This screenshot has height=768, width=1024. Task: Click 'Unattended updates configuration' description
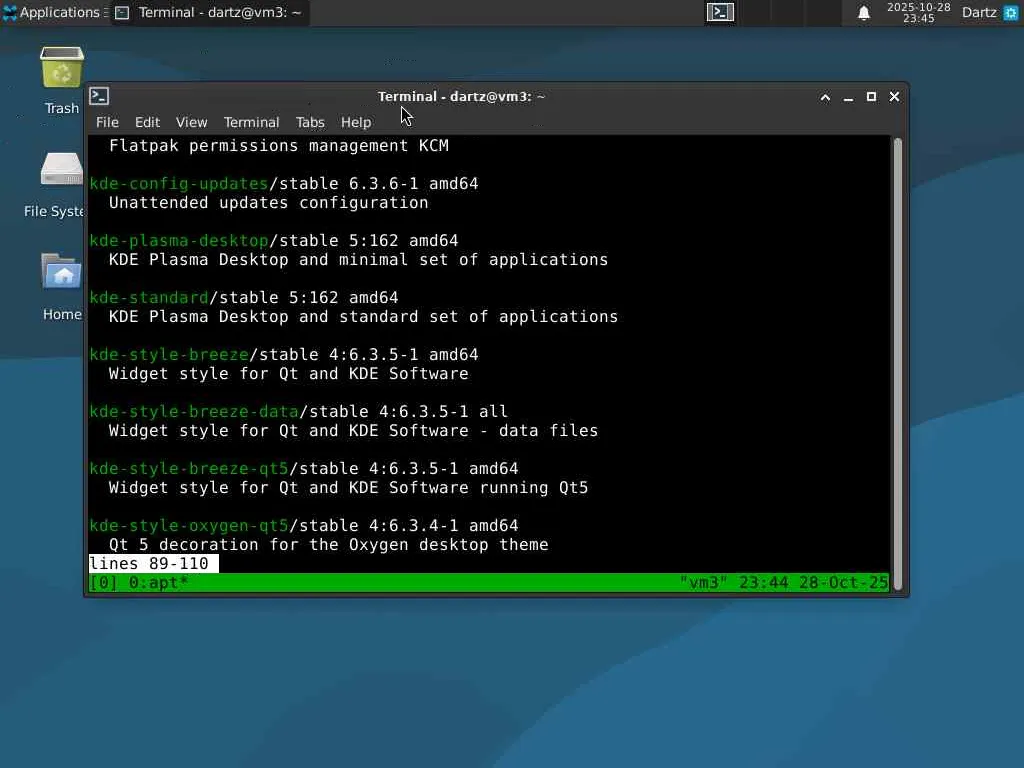268,202
